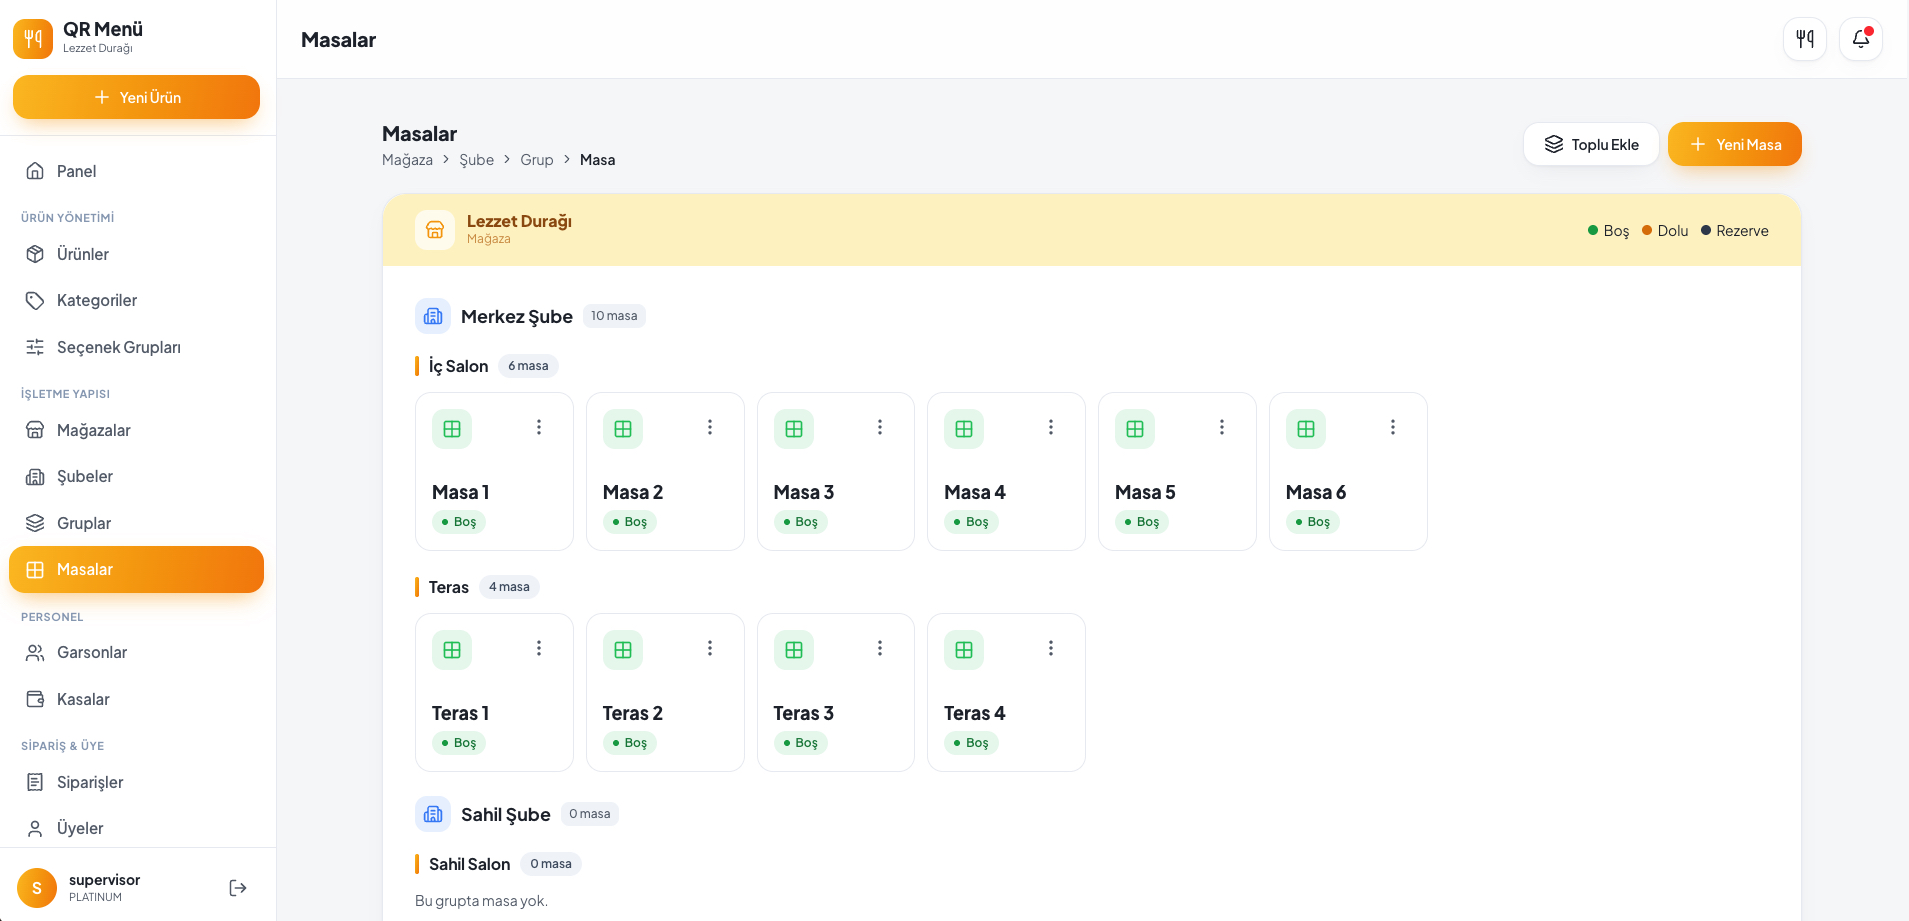This screenshot has width=1909, height=921.
Task: Open the Masa 1 three-dot options menu
Action: tap(539, 427)
